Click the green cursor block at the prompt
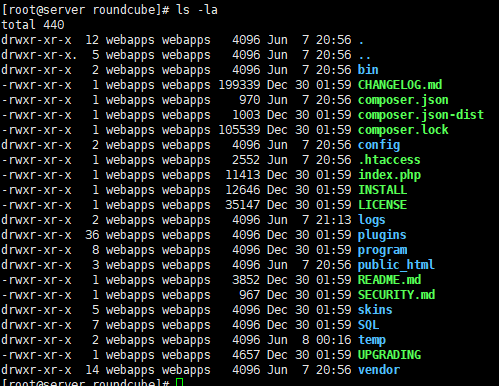 point(179,382)
